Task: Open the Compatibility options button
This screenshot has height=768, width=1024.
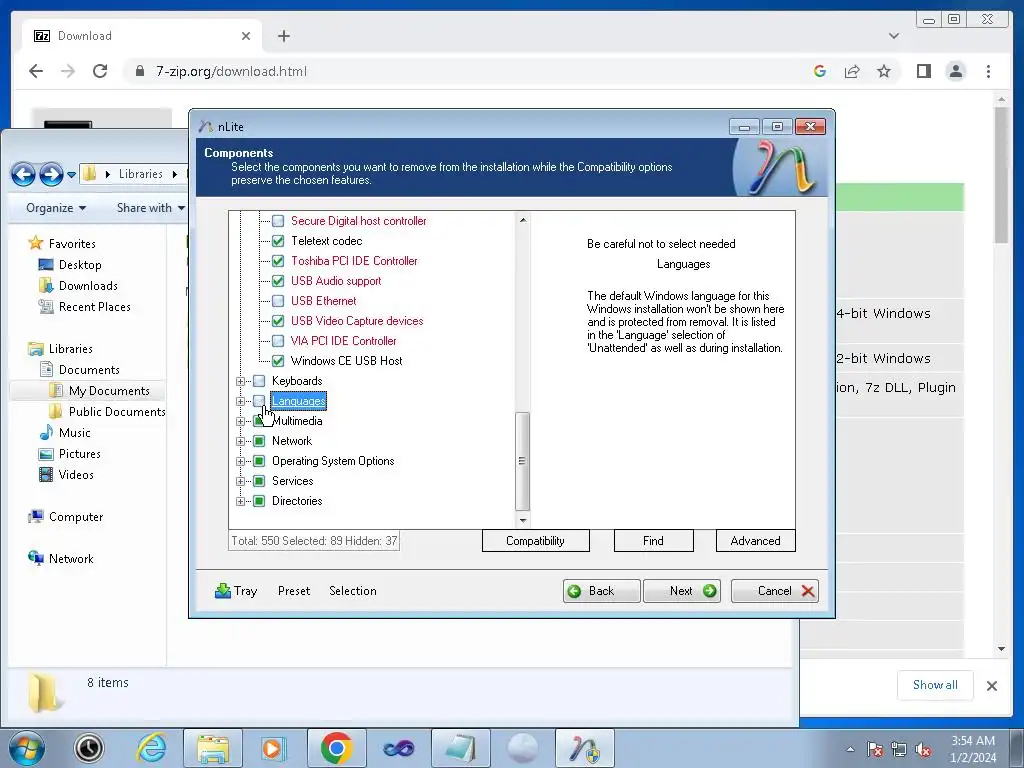Action: click(536, 541)
